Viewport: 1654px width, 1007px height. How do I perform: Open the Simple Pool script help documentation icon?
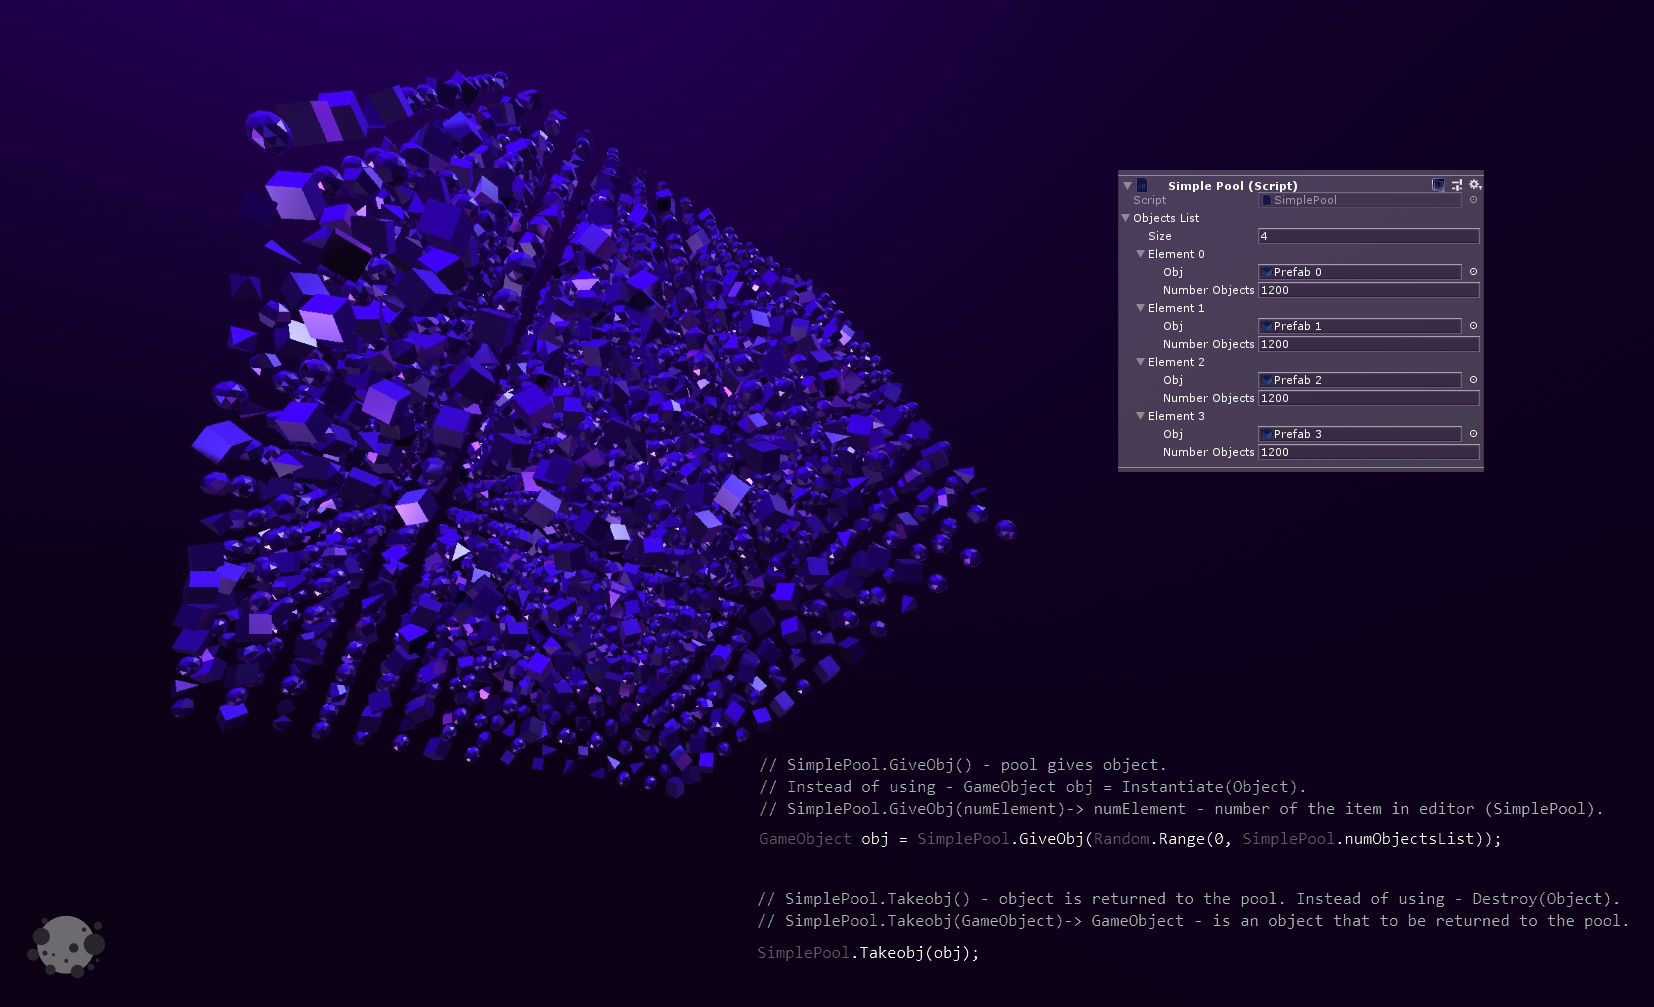click(x=1437, y=185)
